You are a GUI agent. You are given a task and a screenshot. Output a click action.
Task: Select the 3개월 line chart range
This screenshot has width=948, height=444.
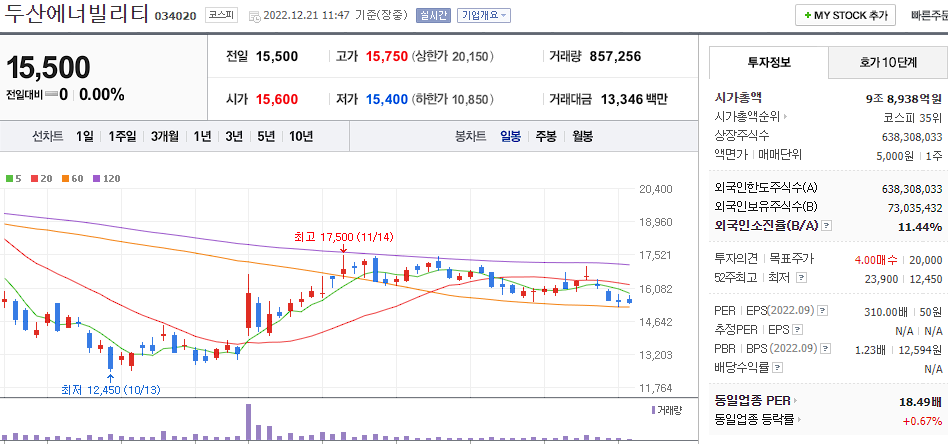tap(164, 136)
